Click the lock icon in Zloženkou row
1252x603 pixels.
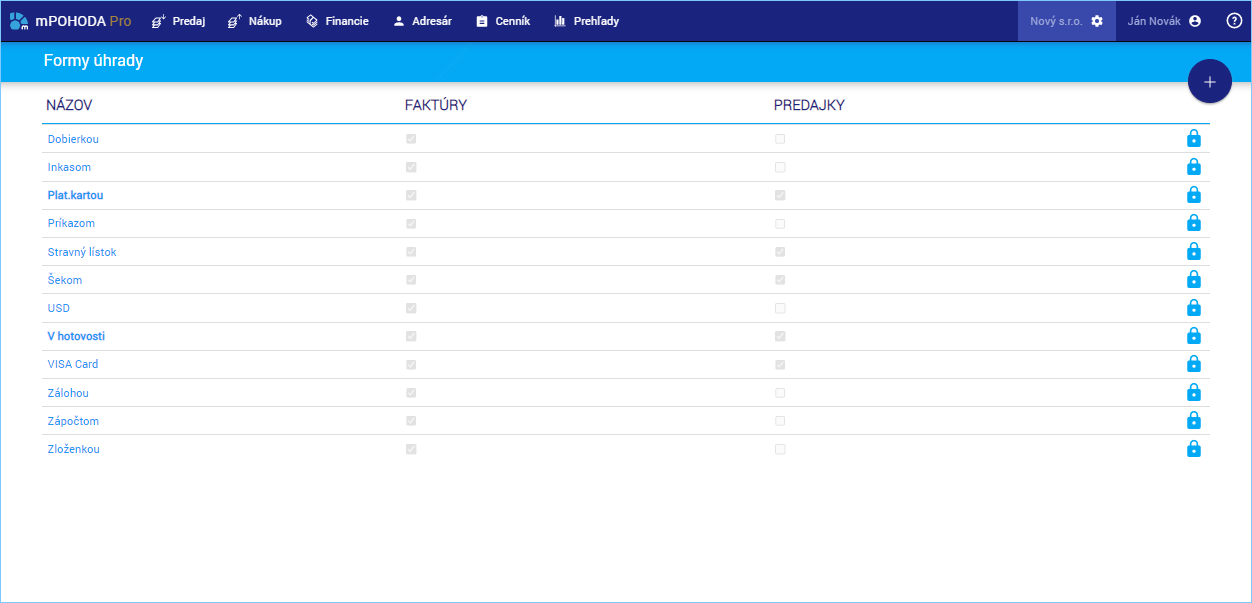(1193, 449)
